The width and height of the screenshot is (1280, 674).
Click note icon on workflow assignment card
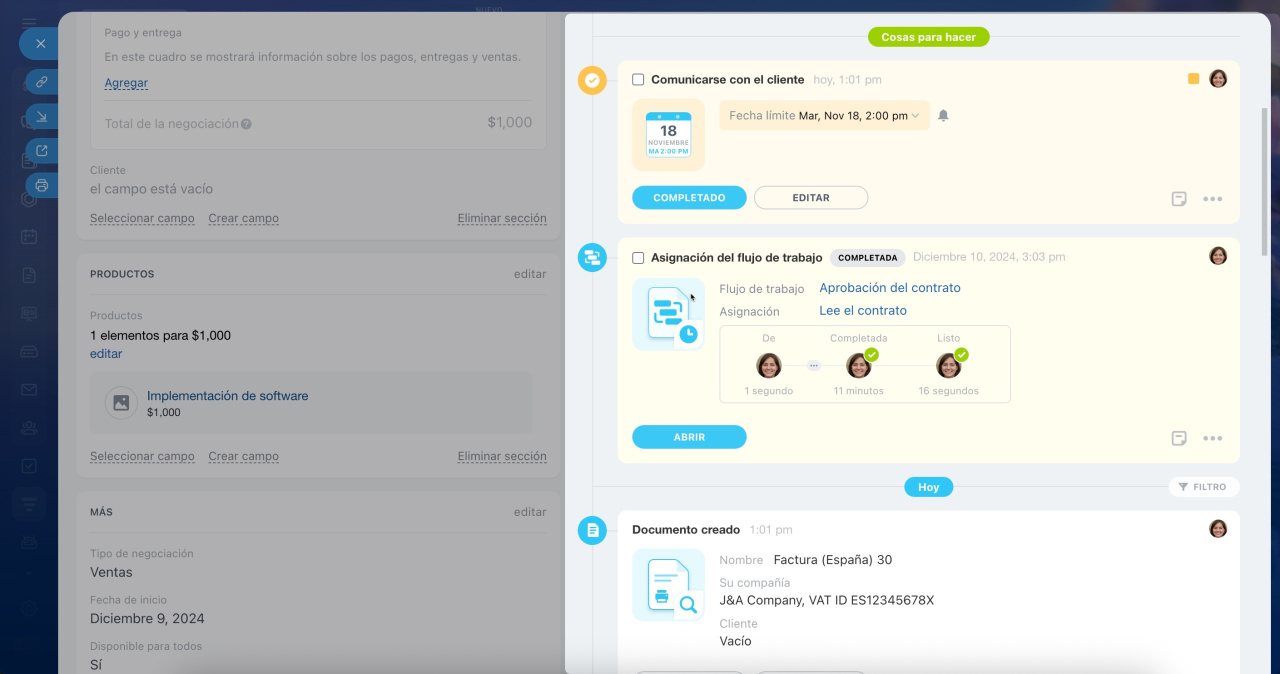tap(1179, 438)
